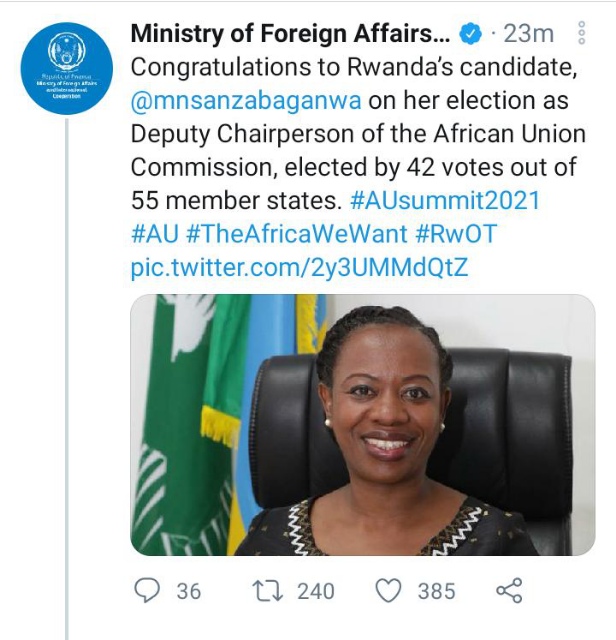Open the #AUsummit2021 hashtag
Screen dimensions: 616x640
[445, 200]
